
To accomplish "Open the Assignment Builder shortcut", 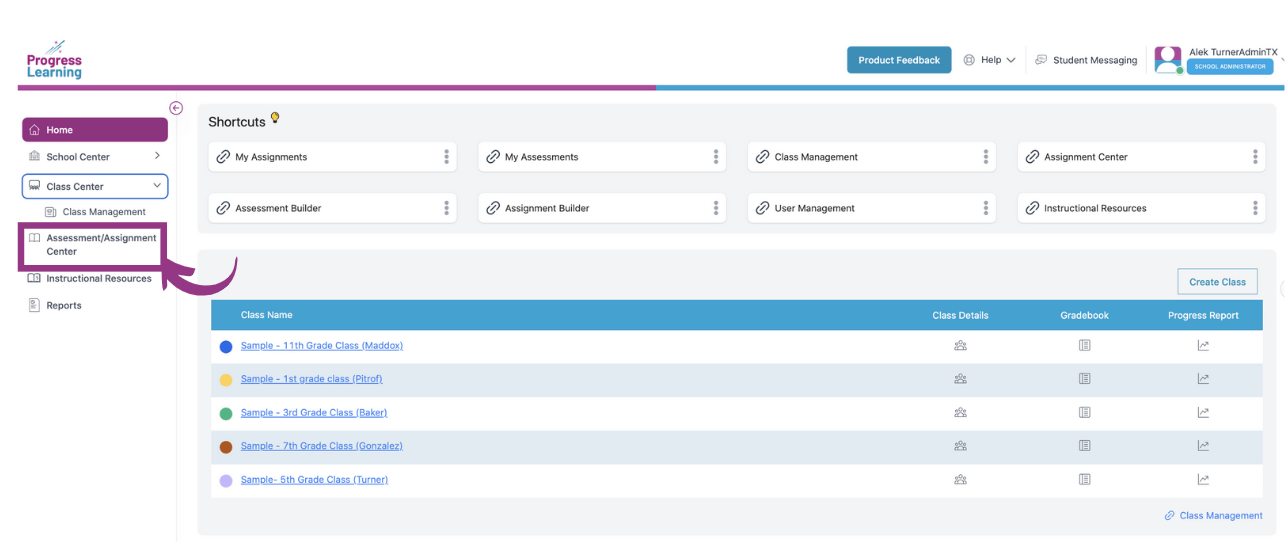I will point(602,208).
